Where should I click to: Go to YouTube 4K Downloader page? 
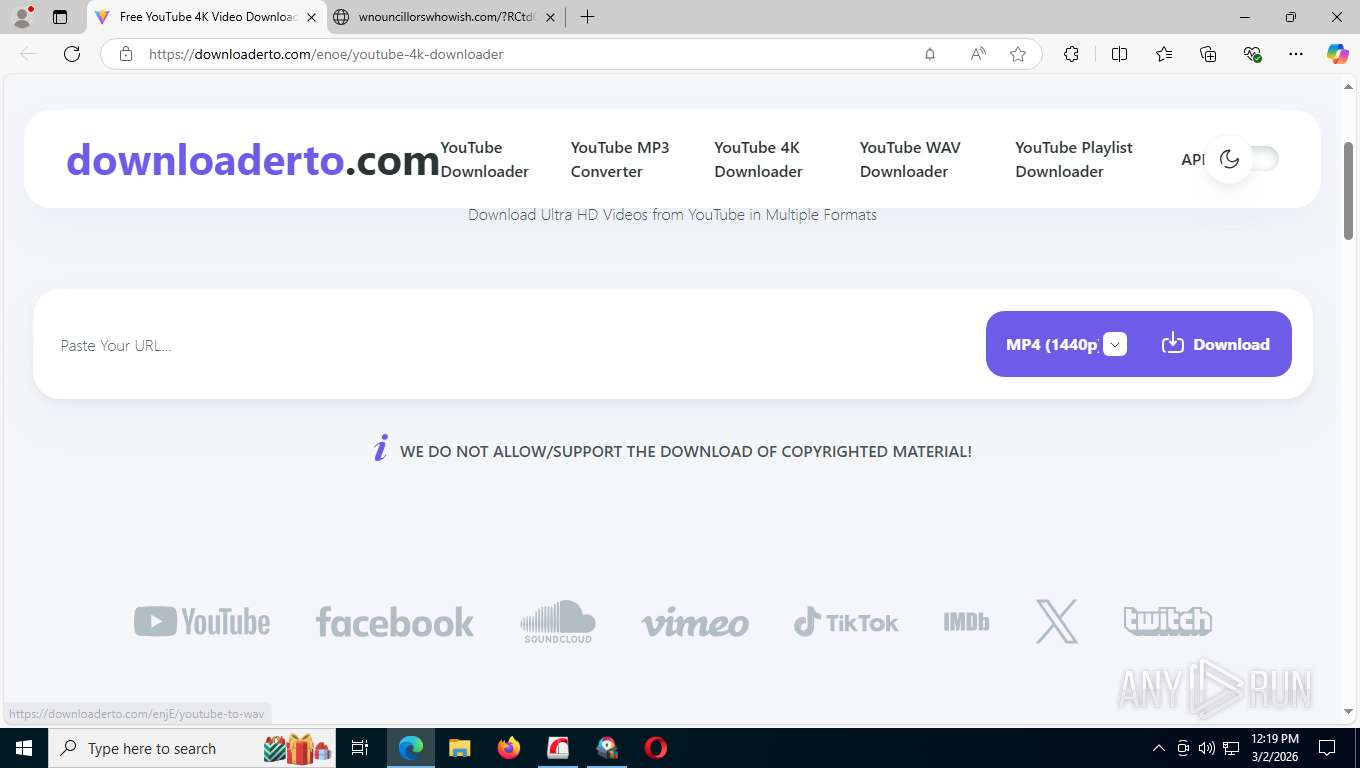(x=758, y=159)
